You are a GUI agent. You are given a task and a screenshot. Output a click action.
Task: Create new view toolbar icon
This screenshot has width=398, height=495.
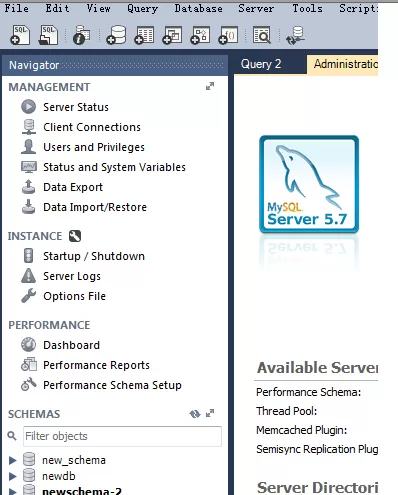point(172,35)
